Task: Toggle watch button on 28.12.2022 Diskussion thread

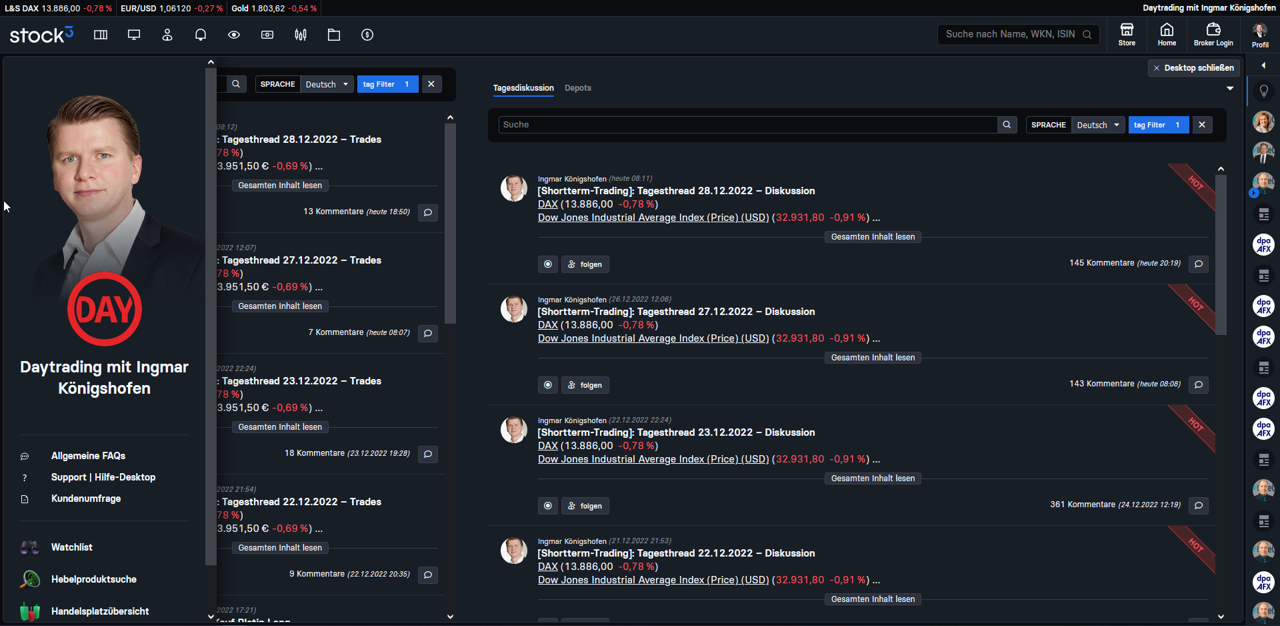Action: tap(548, 264)
